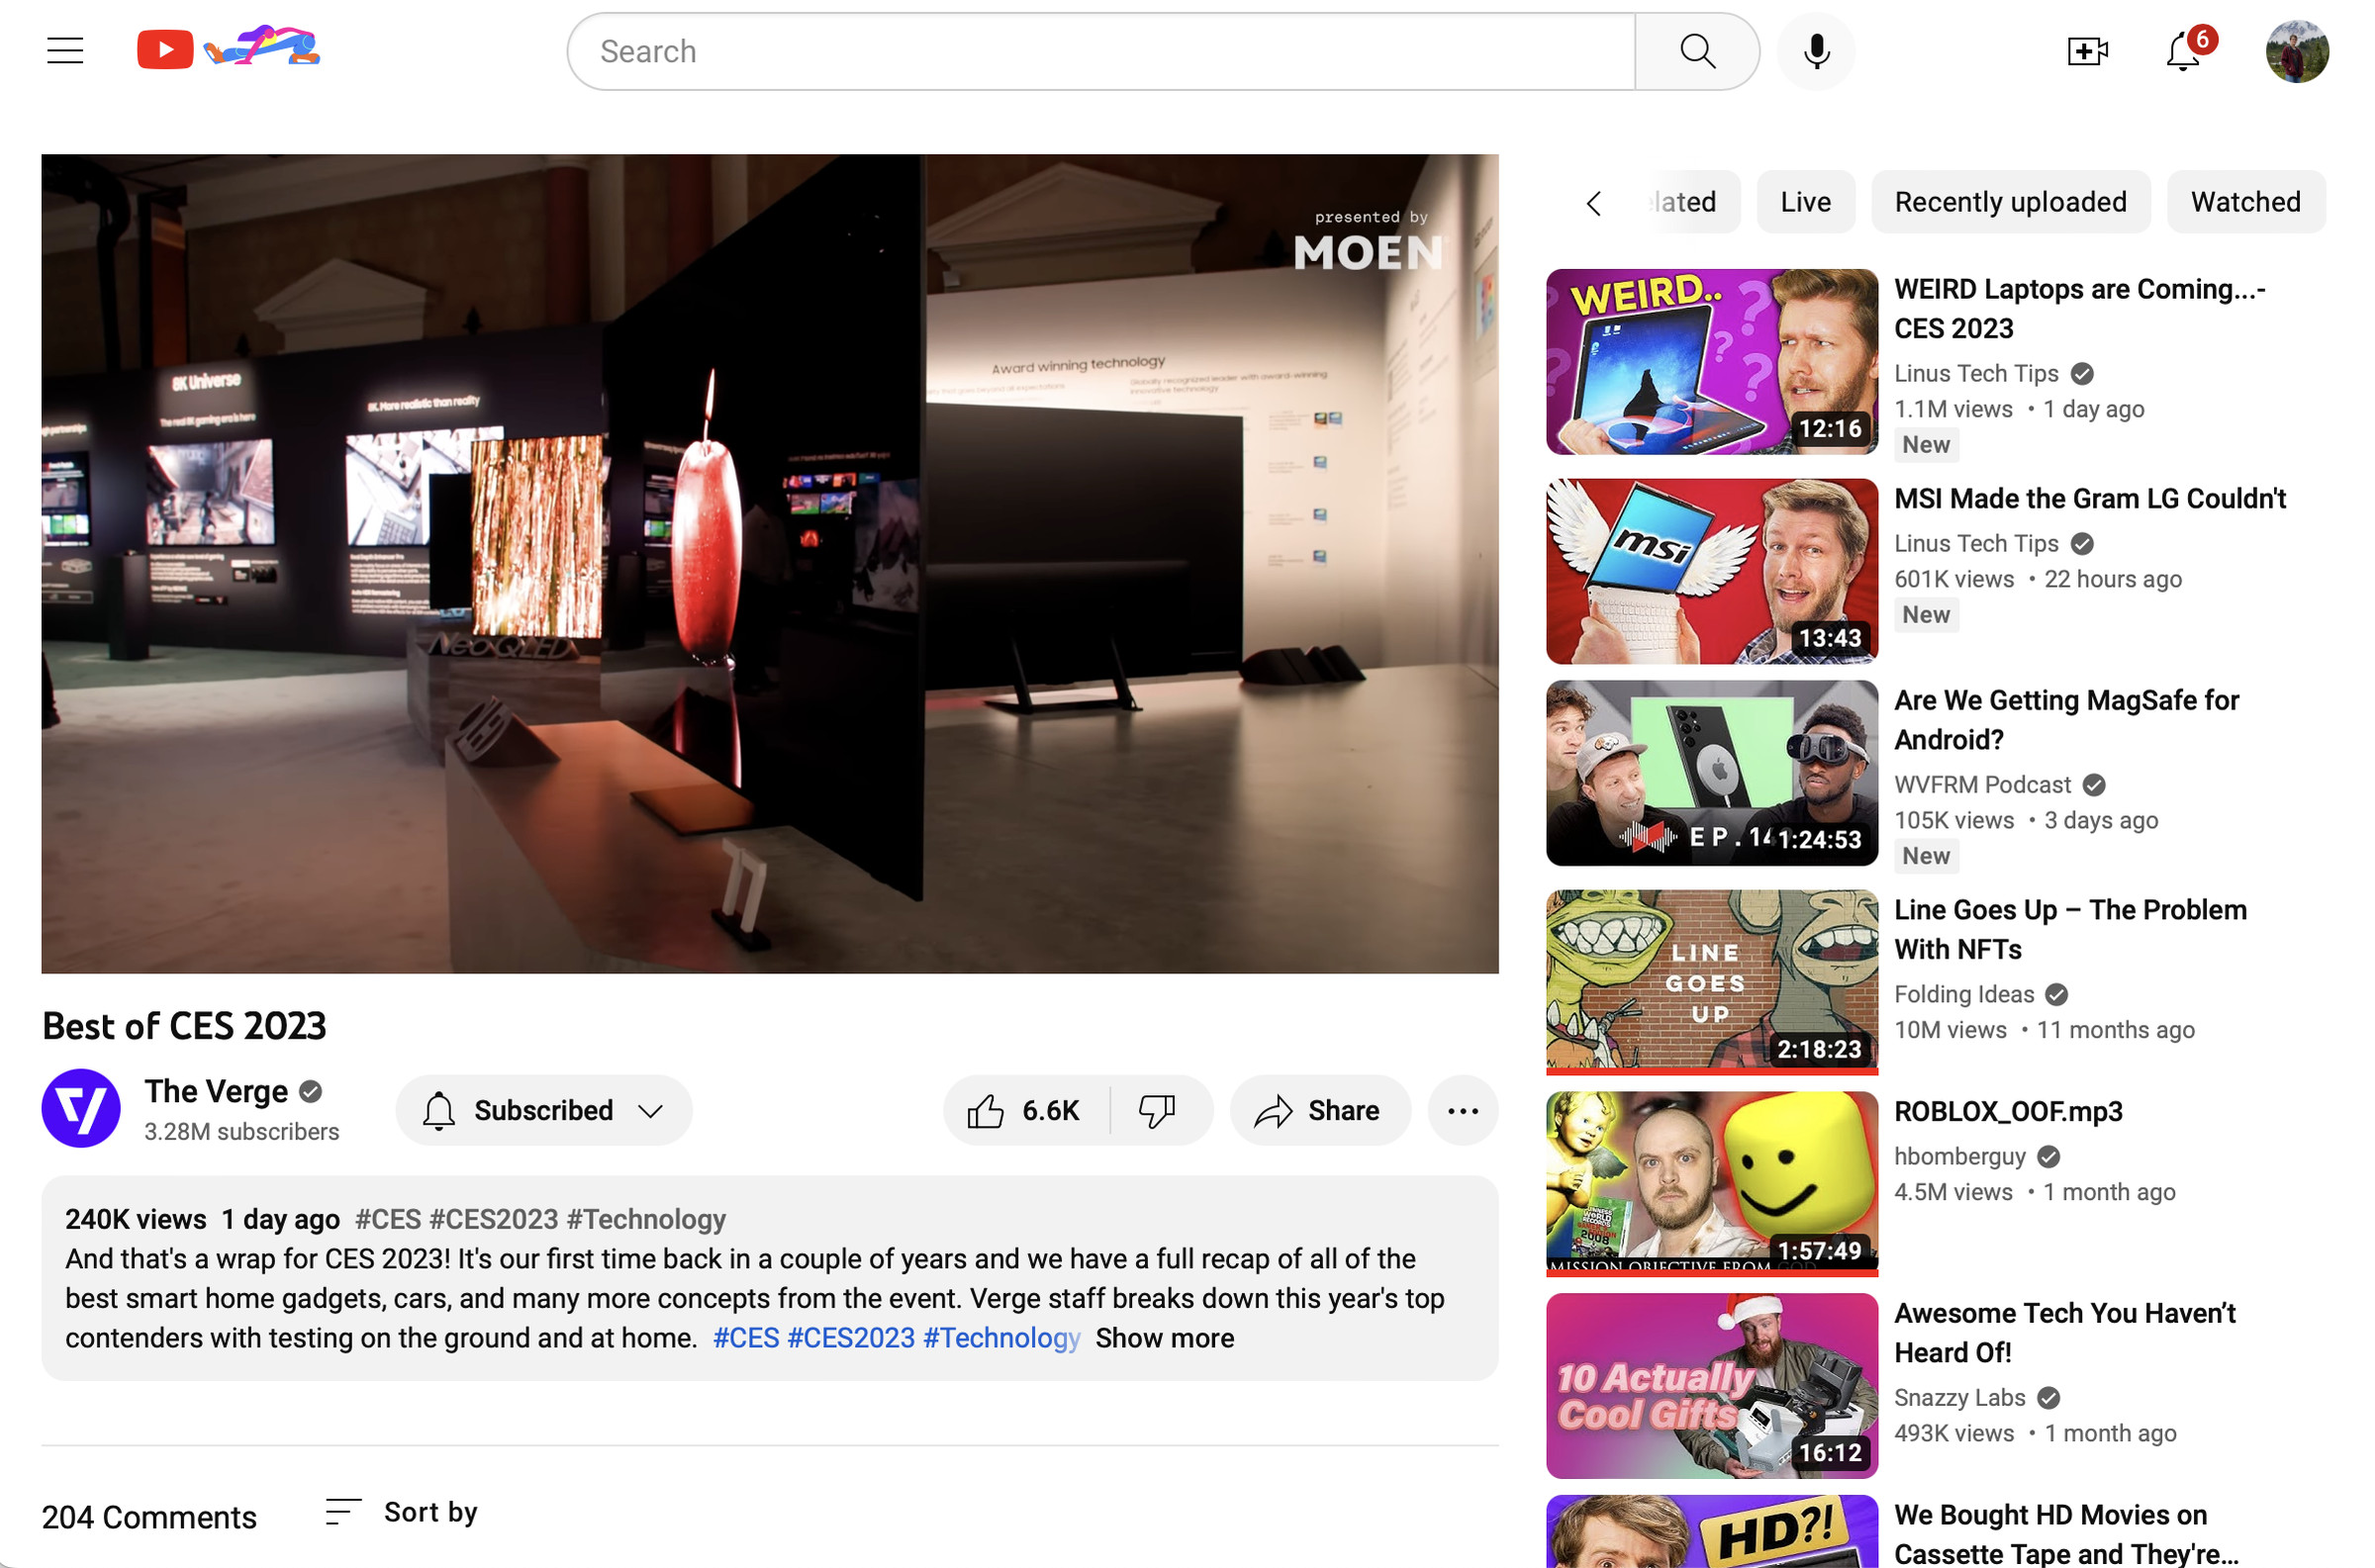
Task: Click gray #CES2023 hashtag beside views
Action: tap(493, 1219)
